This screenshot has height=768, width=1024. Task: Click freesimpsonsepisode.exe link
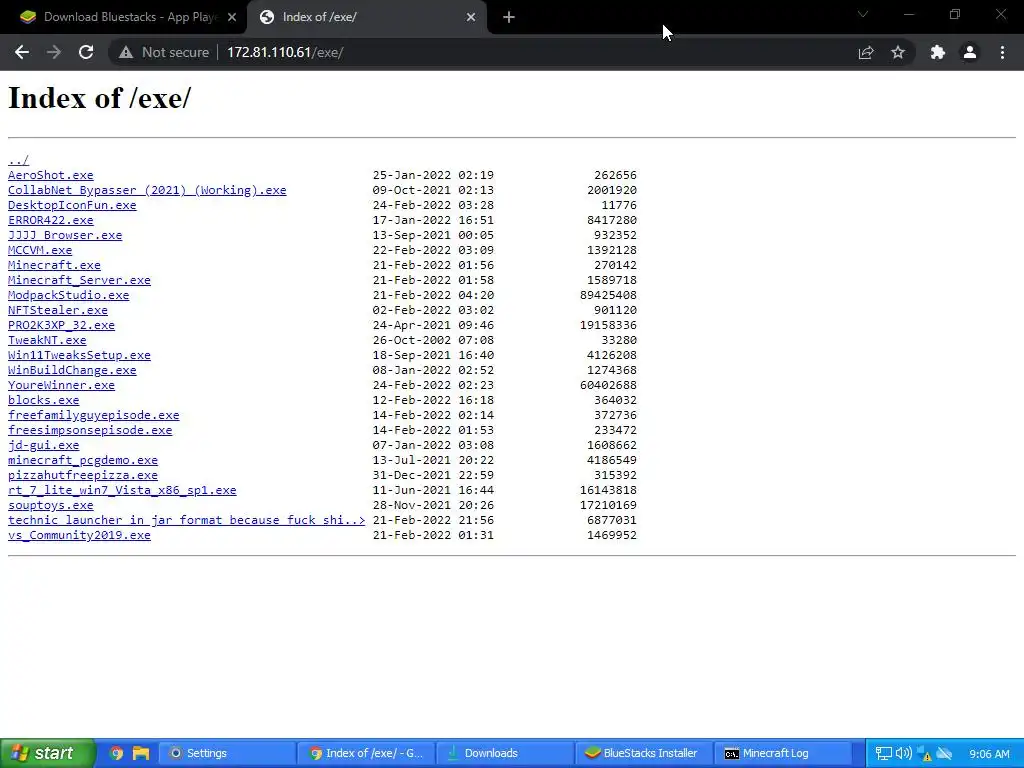coord(90,430)
